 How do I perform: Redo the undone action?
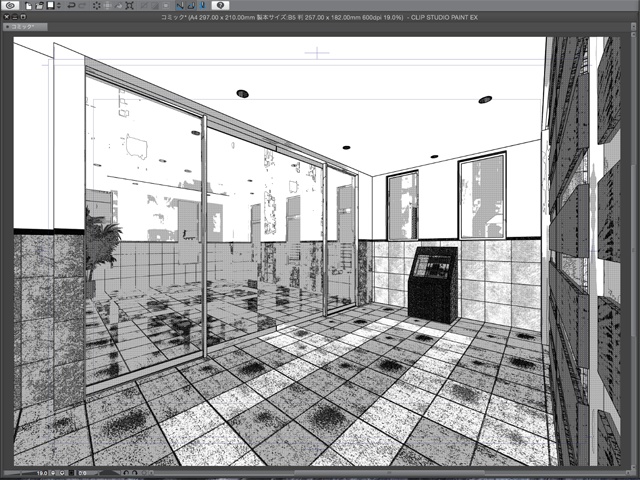(x=82, y=6)
